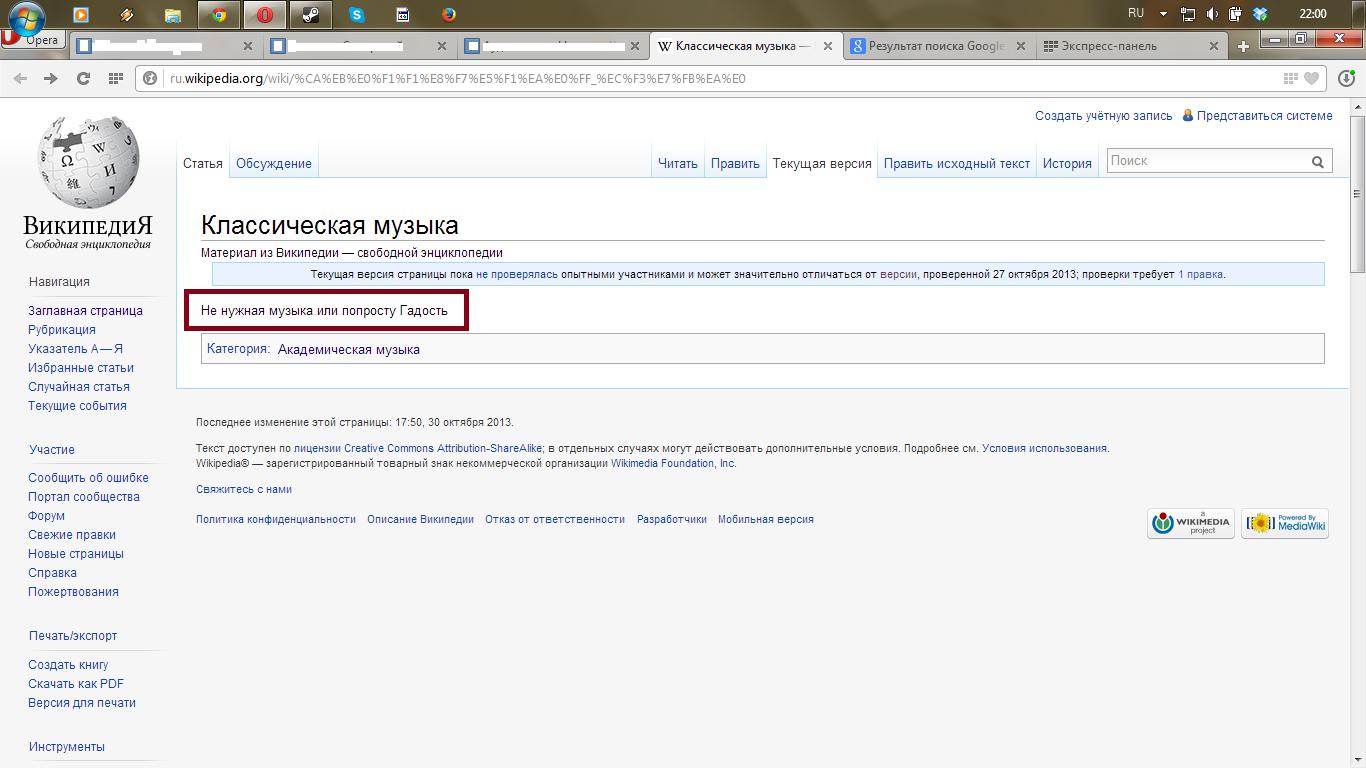
Task: Click the site info globe icon in address bar
Action: tap(151, 78)
